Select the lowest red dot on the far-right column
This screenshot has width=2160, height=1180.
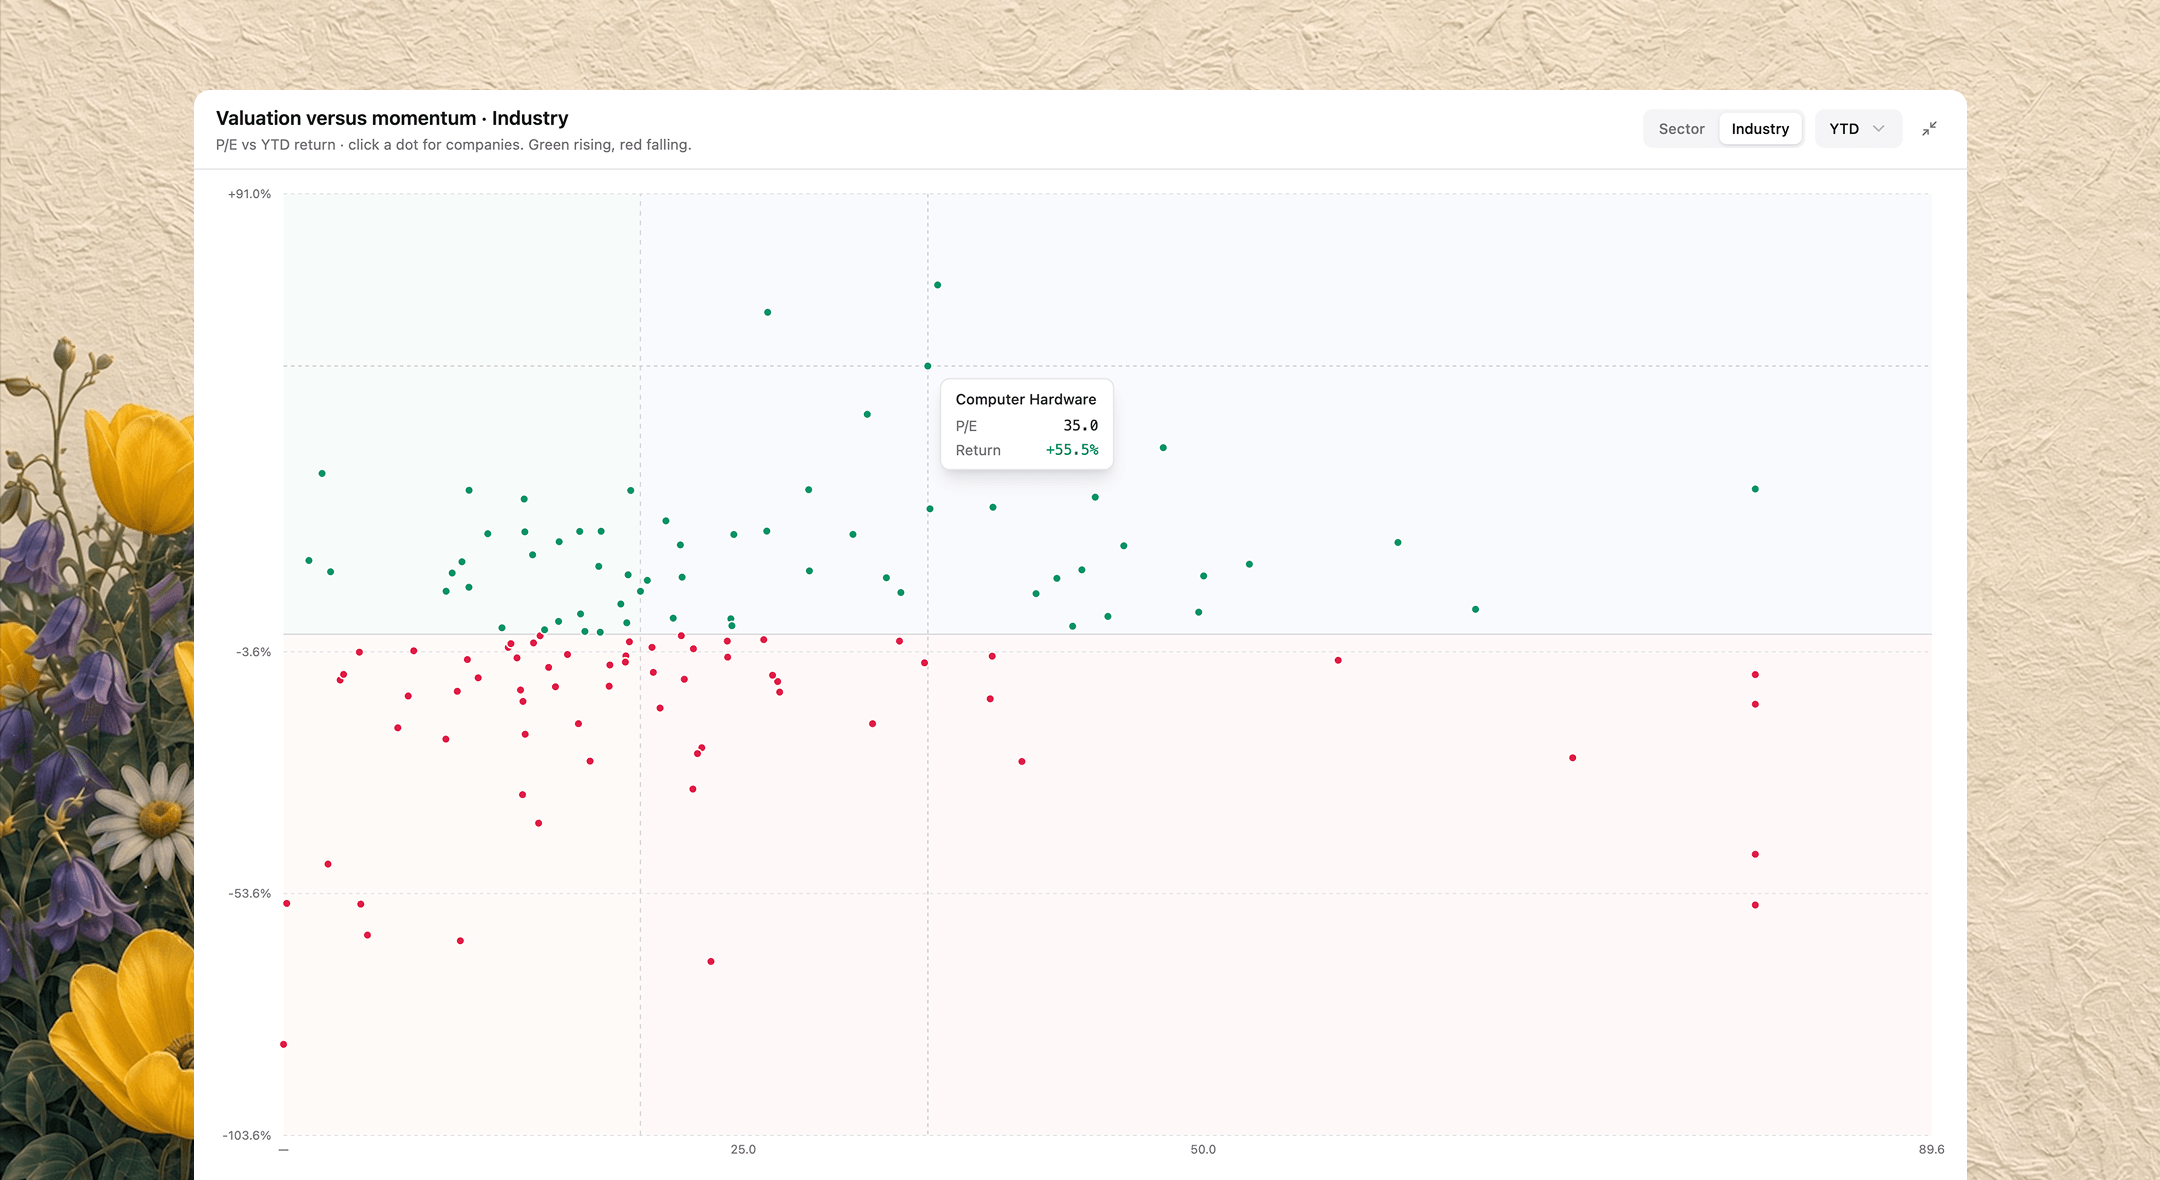click(x=1755, y=905)
